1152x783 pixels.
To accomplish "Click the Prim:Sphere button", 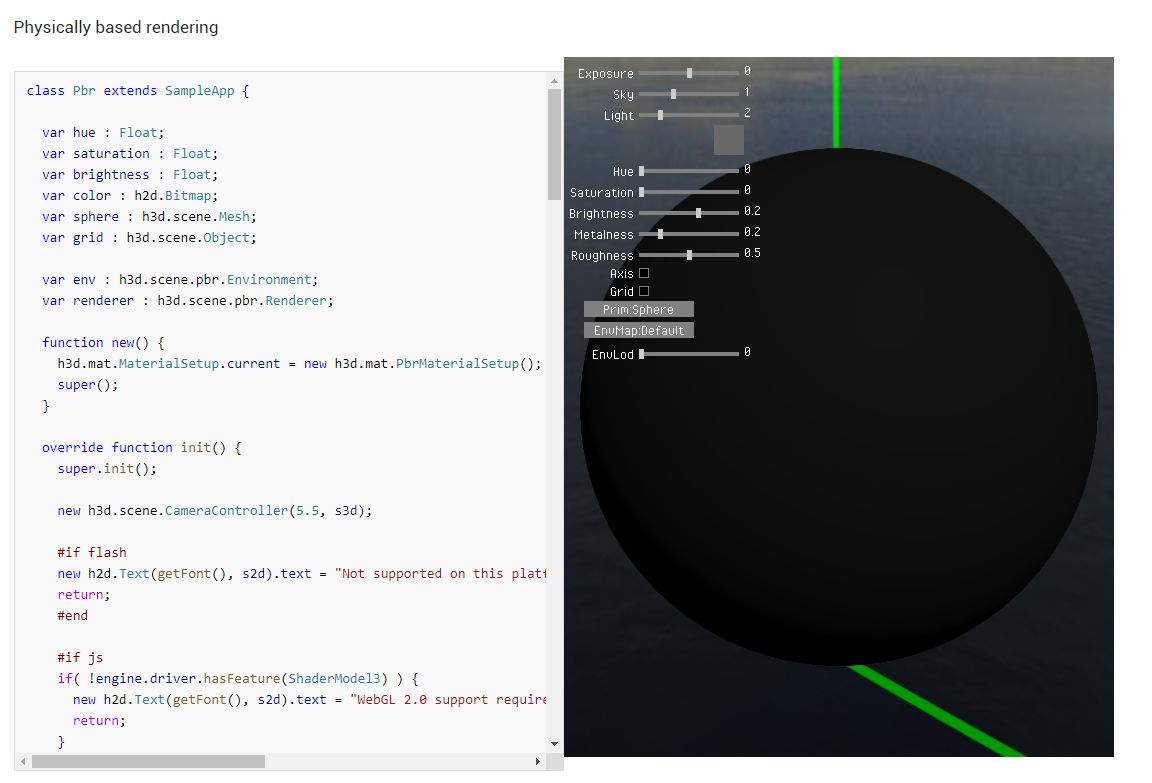I will (637, 309).
